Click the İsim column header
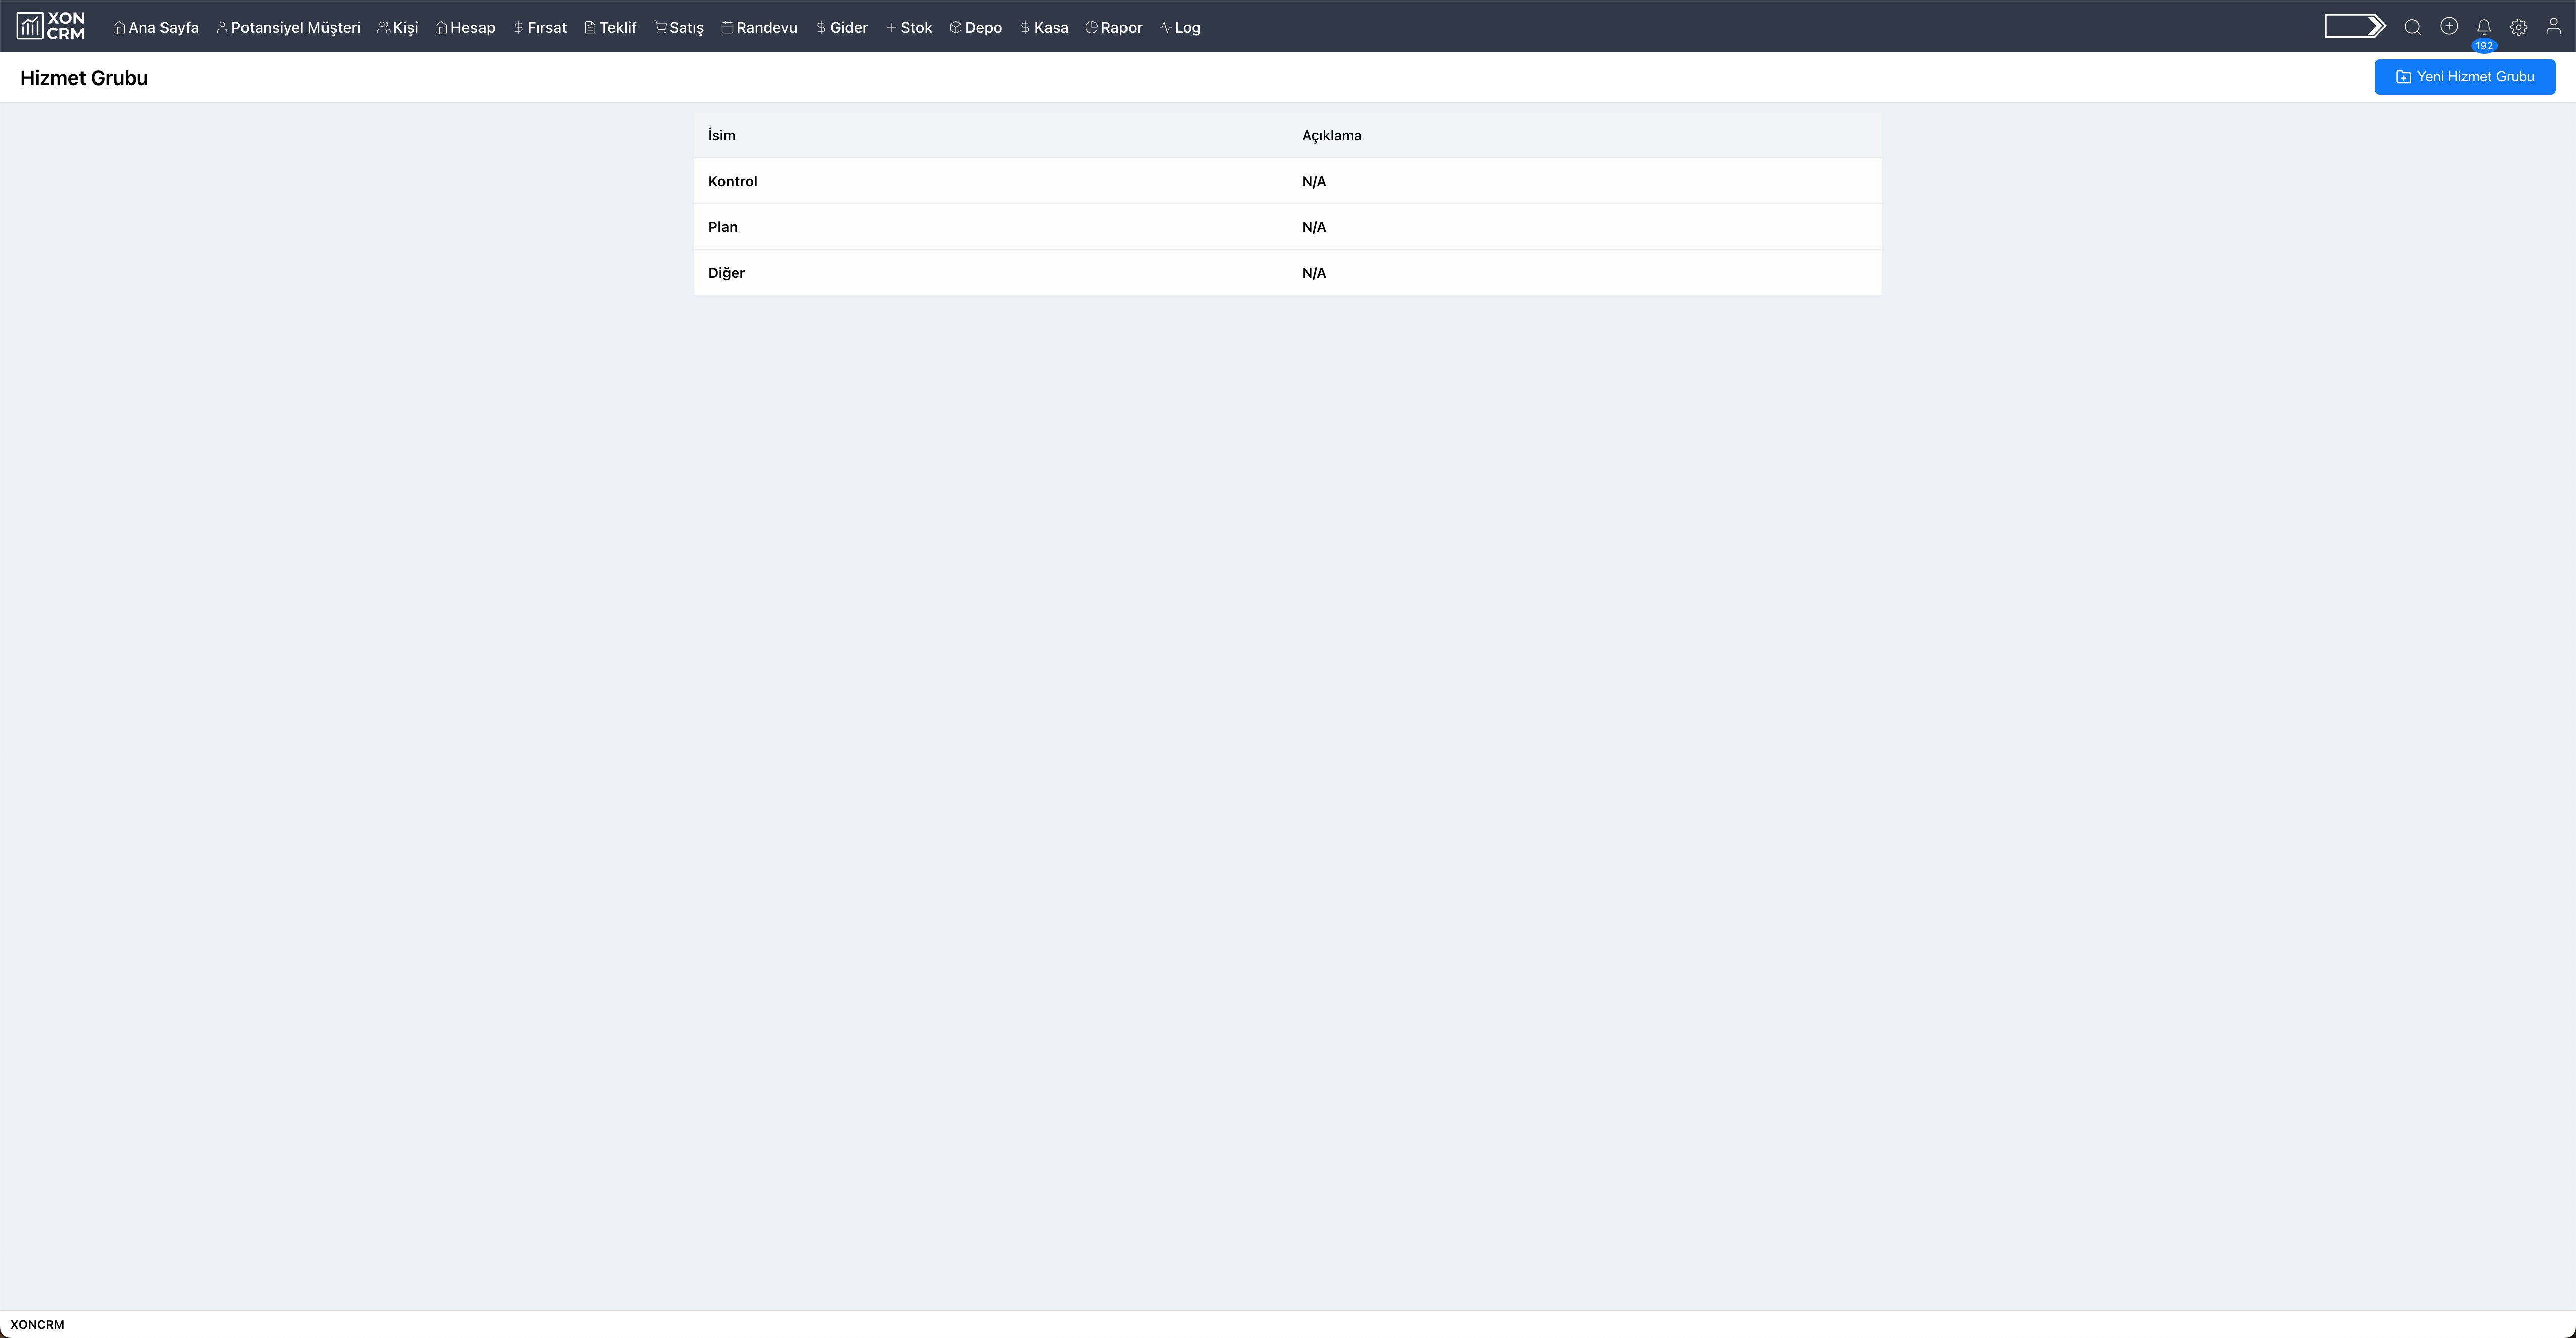This screenshot has height=1338, width=2576. click(721, 135)
